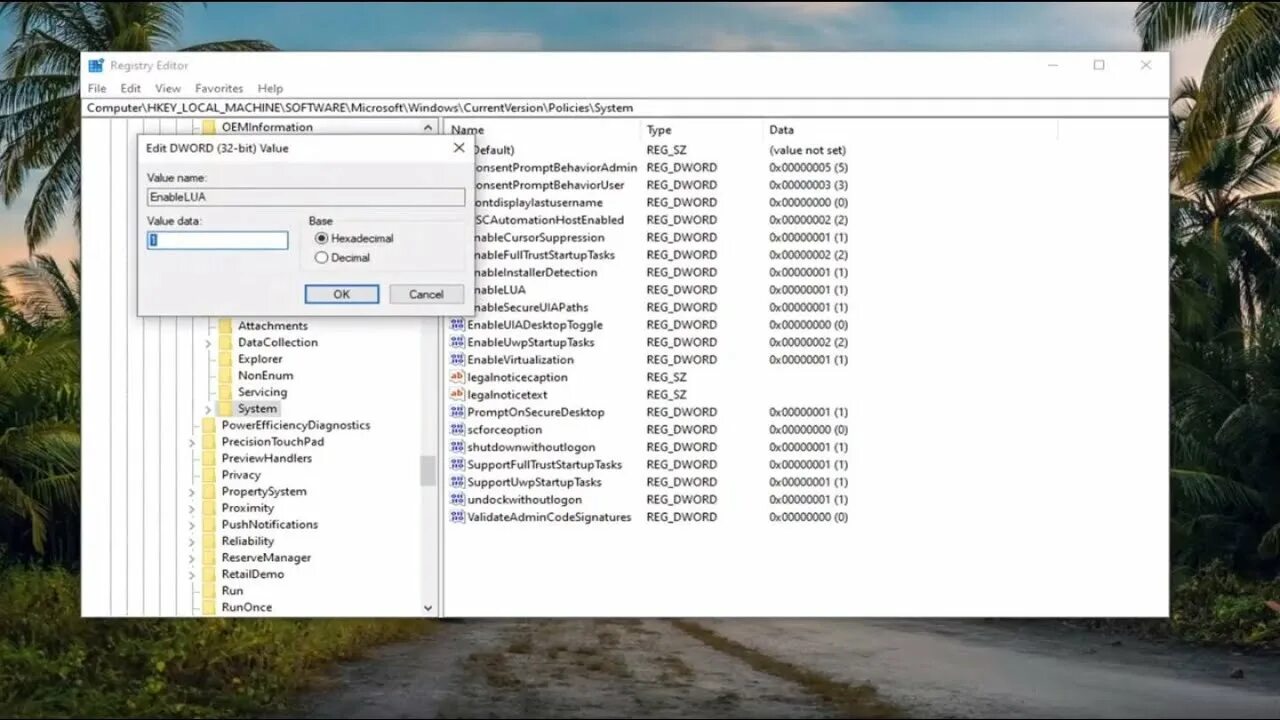Click the Reliability folder icon
This screenshot has height=720, width=1280.
point(209,541)
